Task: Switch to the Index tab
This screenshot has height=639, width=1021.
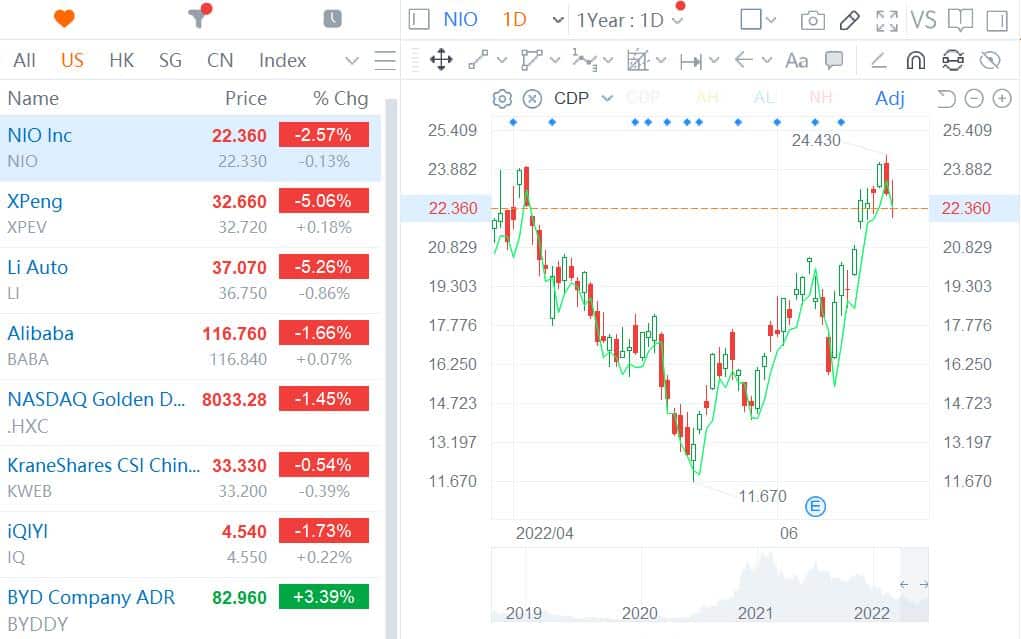Action: [282, 61]
